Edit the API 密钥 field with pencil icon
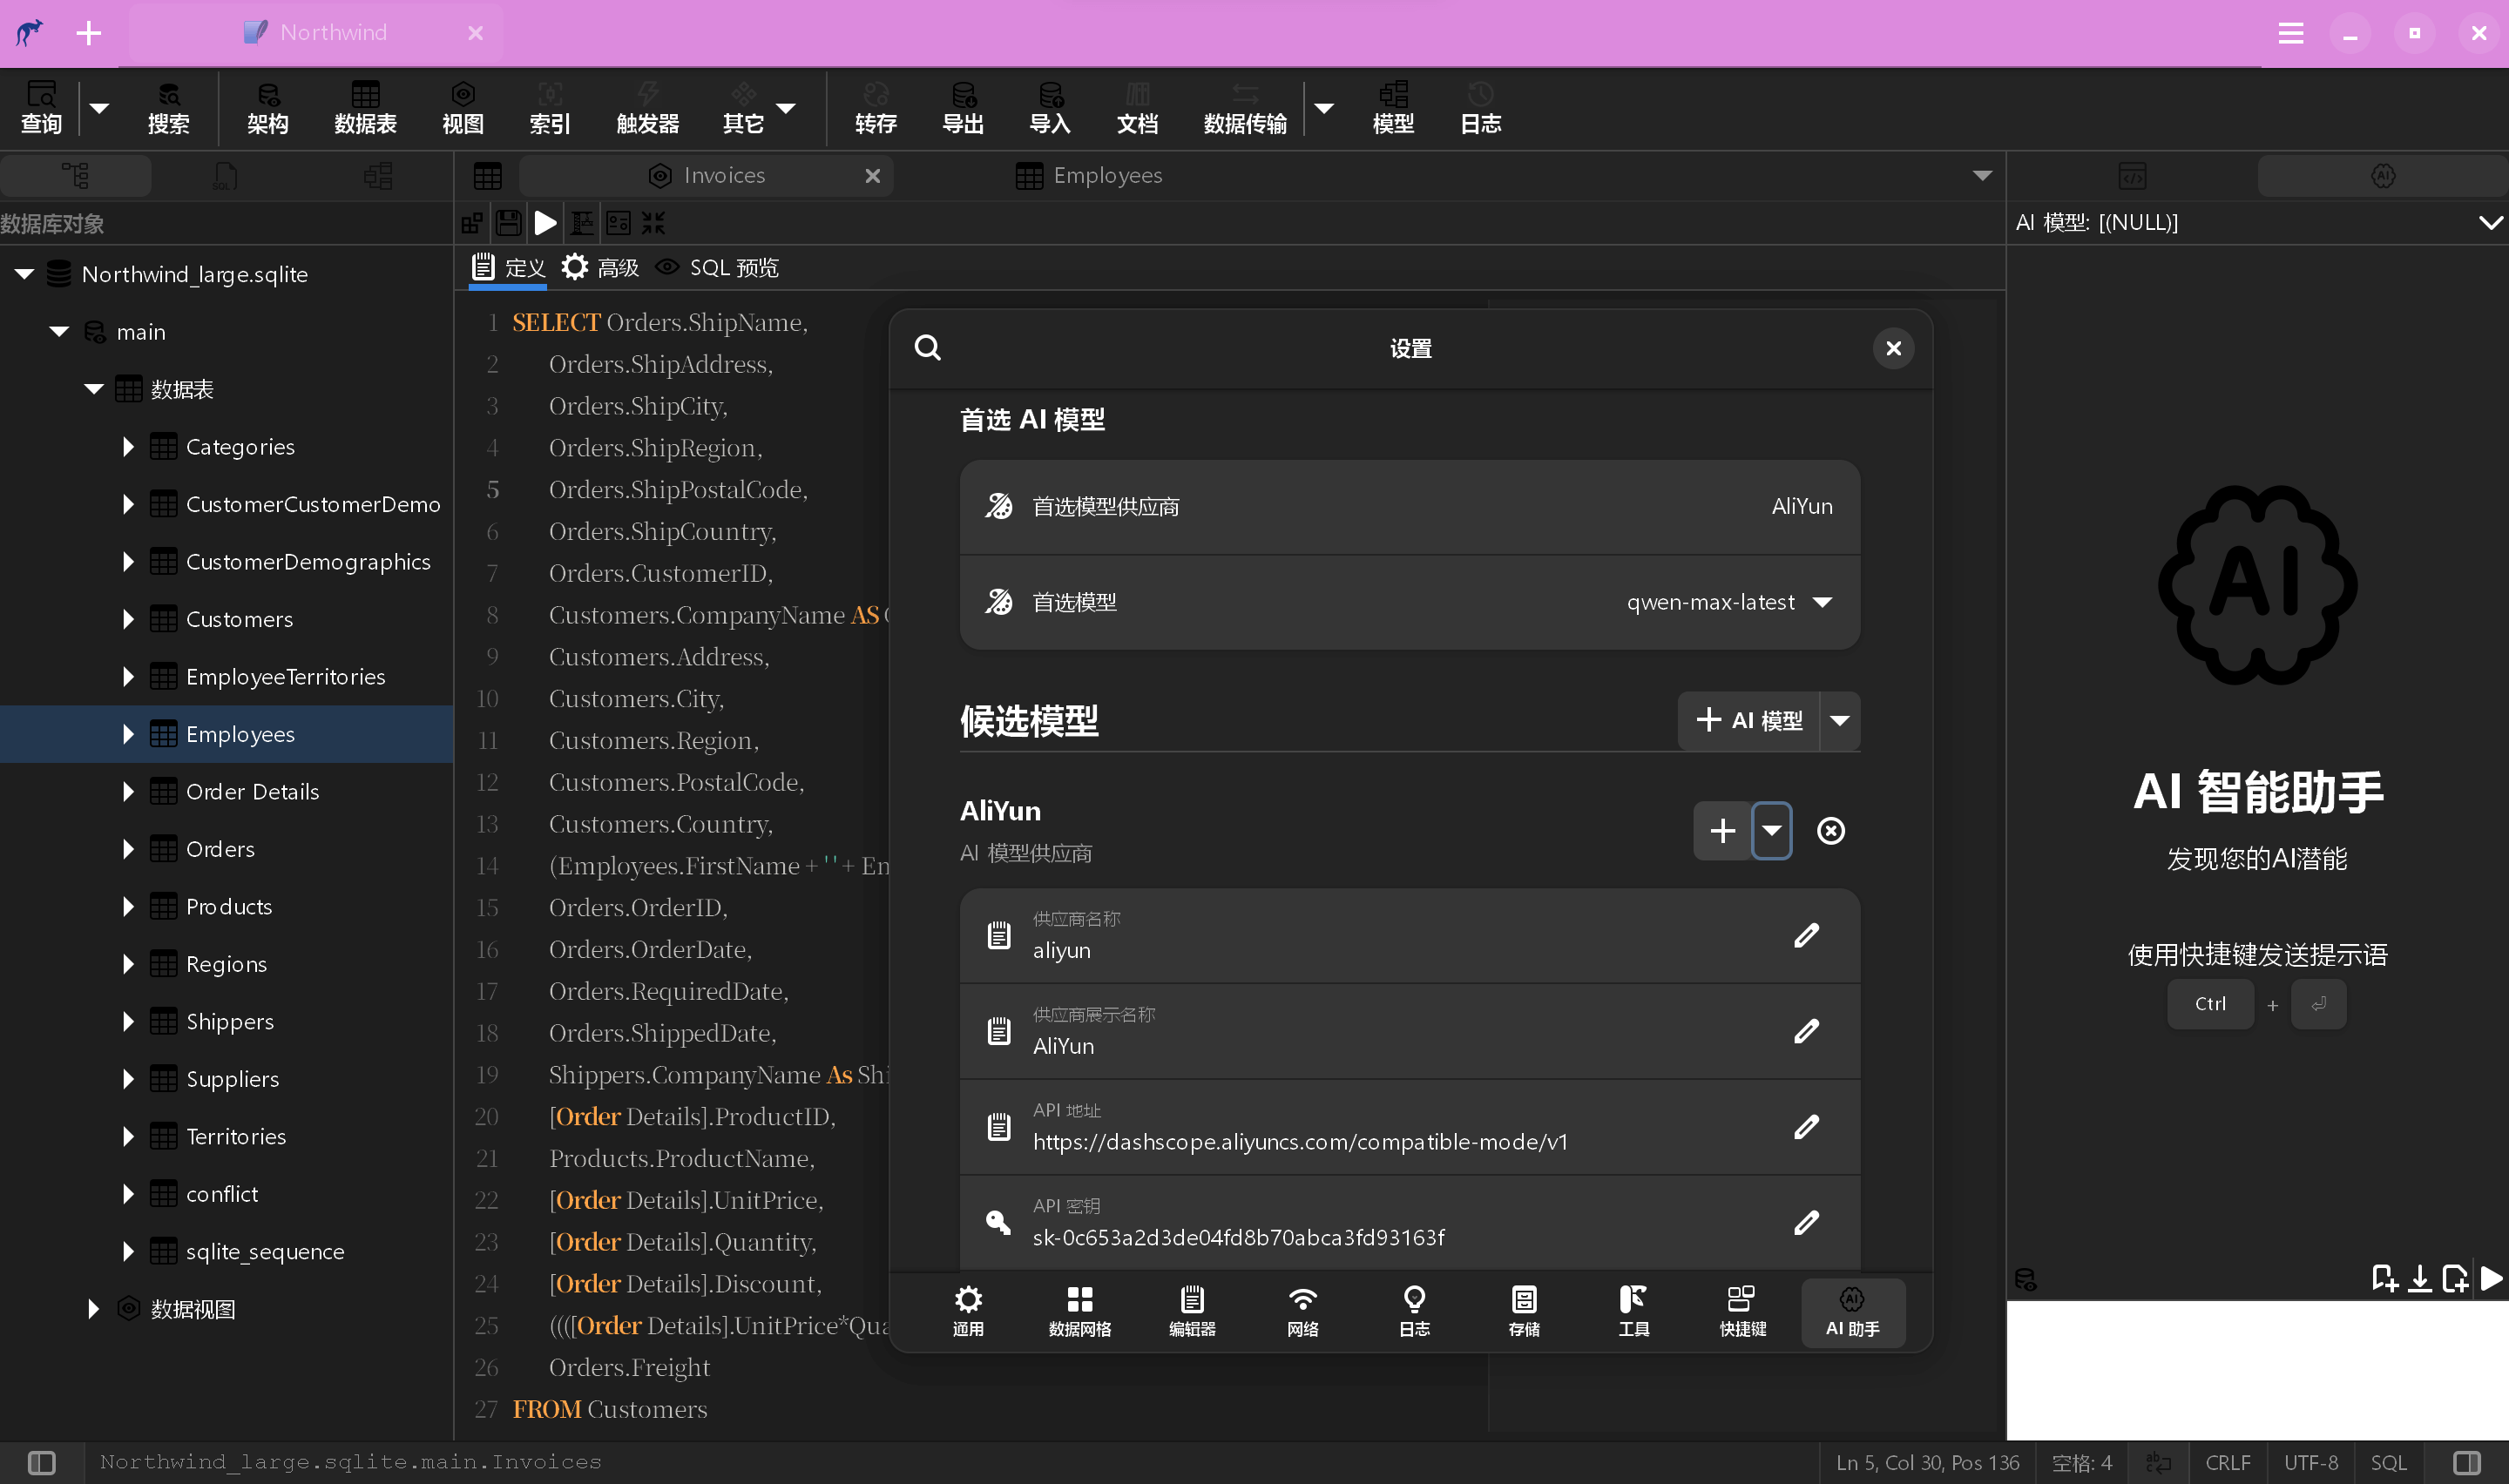Image resolution: width=2509 pixels, height=1484 pixels. 1806,1222
